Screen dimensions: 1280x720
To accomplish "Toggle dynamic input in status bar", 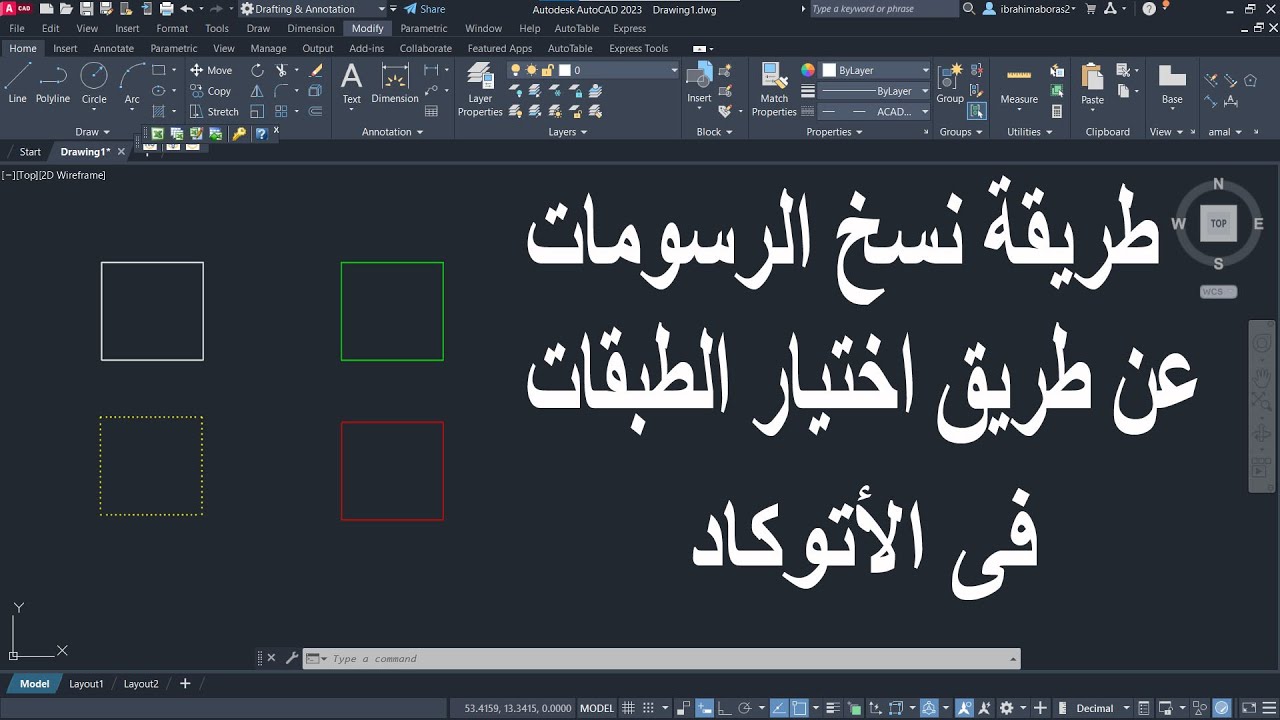I will point(704,708).
